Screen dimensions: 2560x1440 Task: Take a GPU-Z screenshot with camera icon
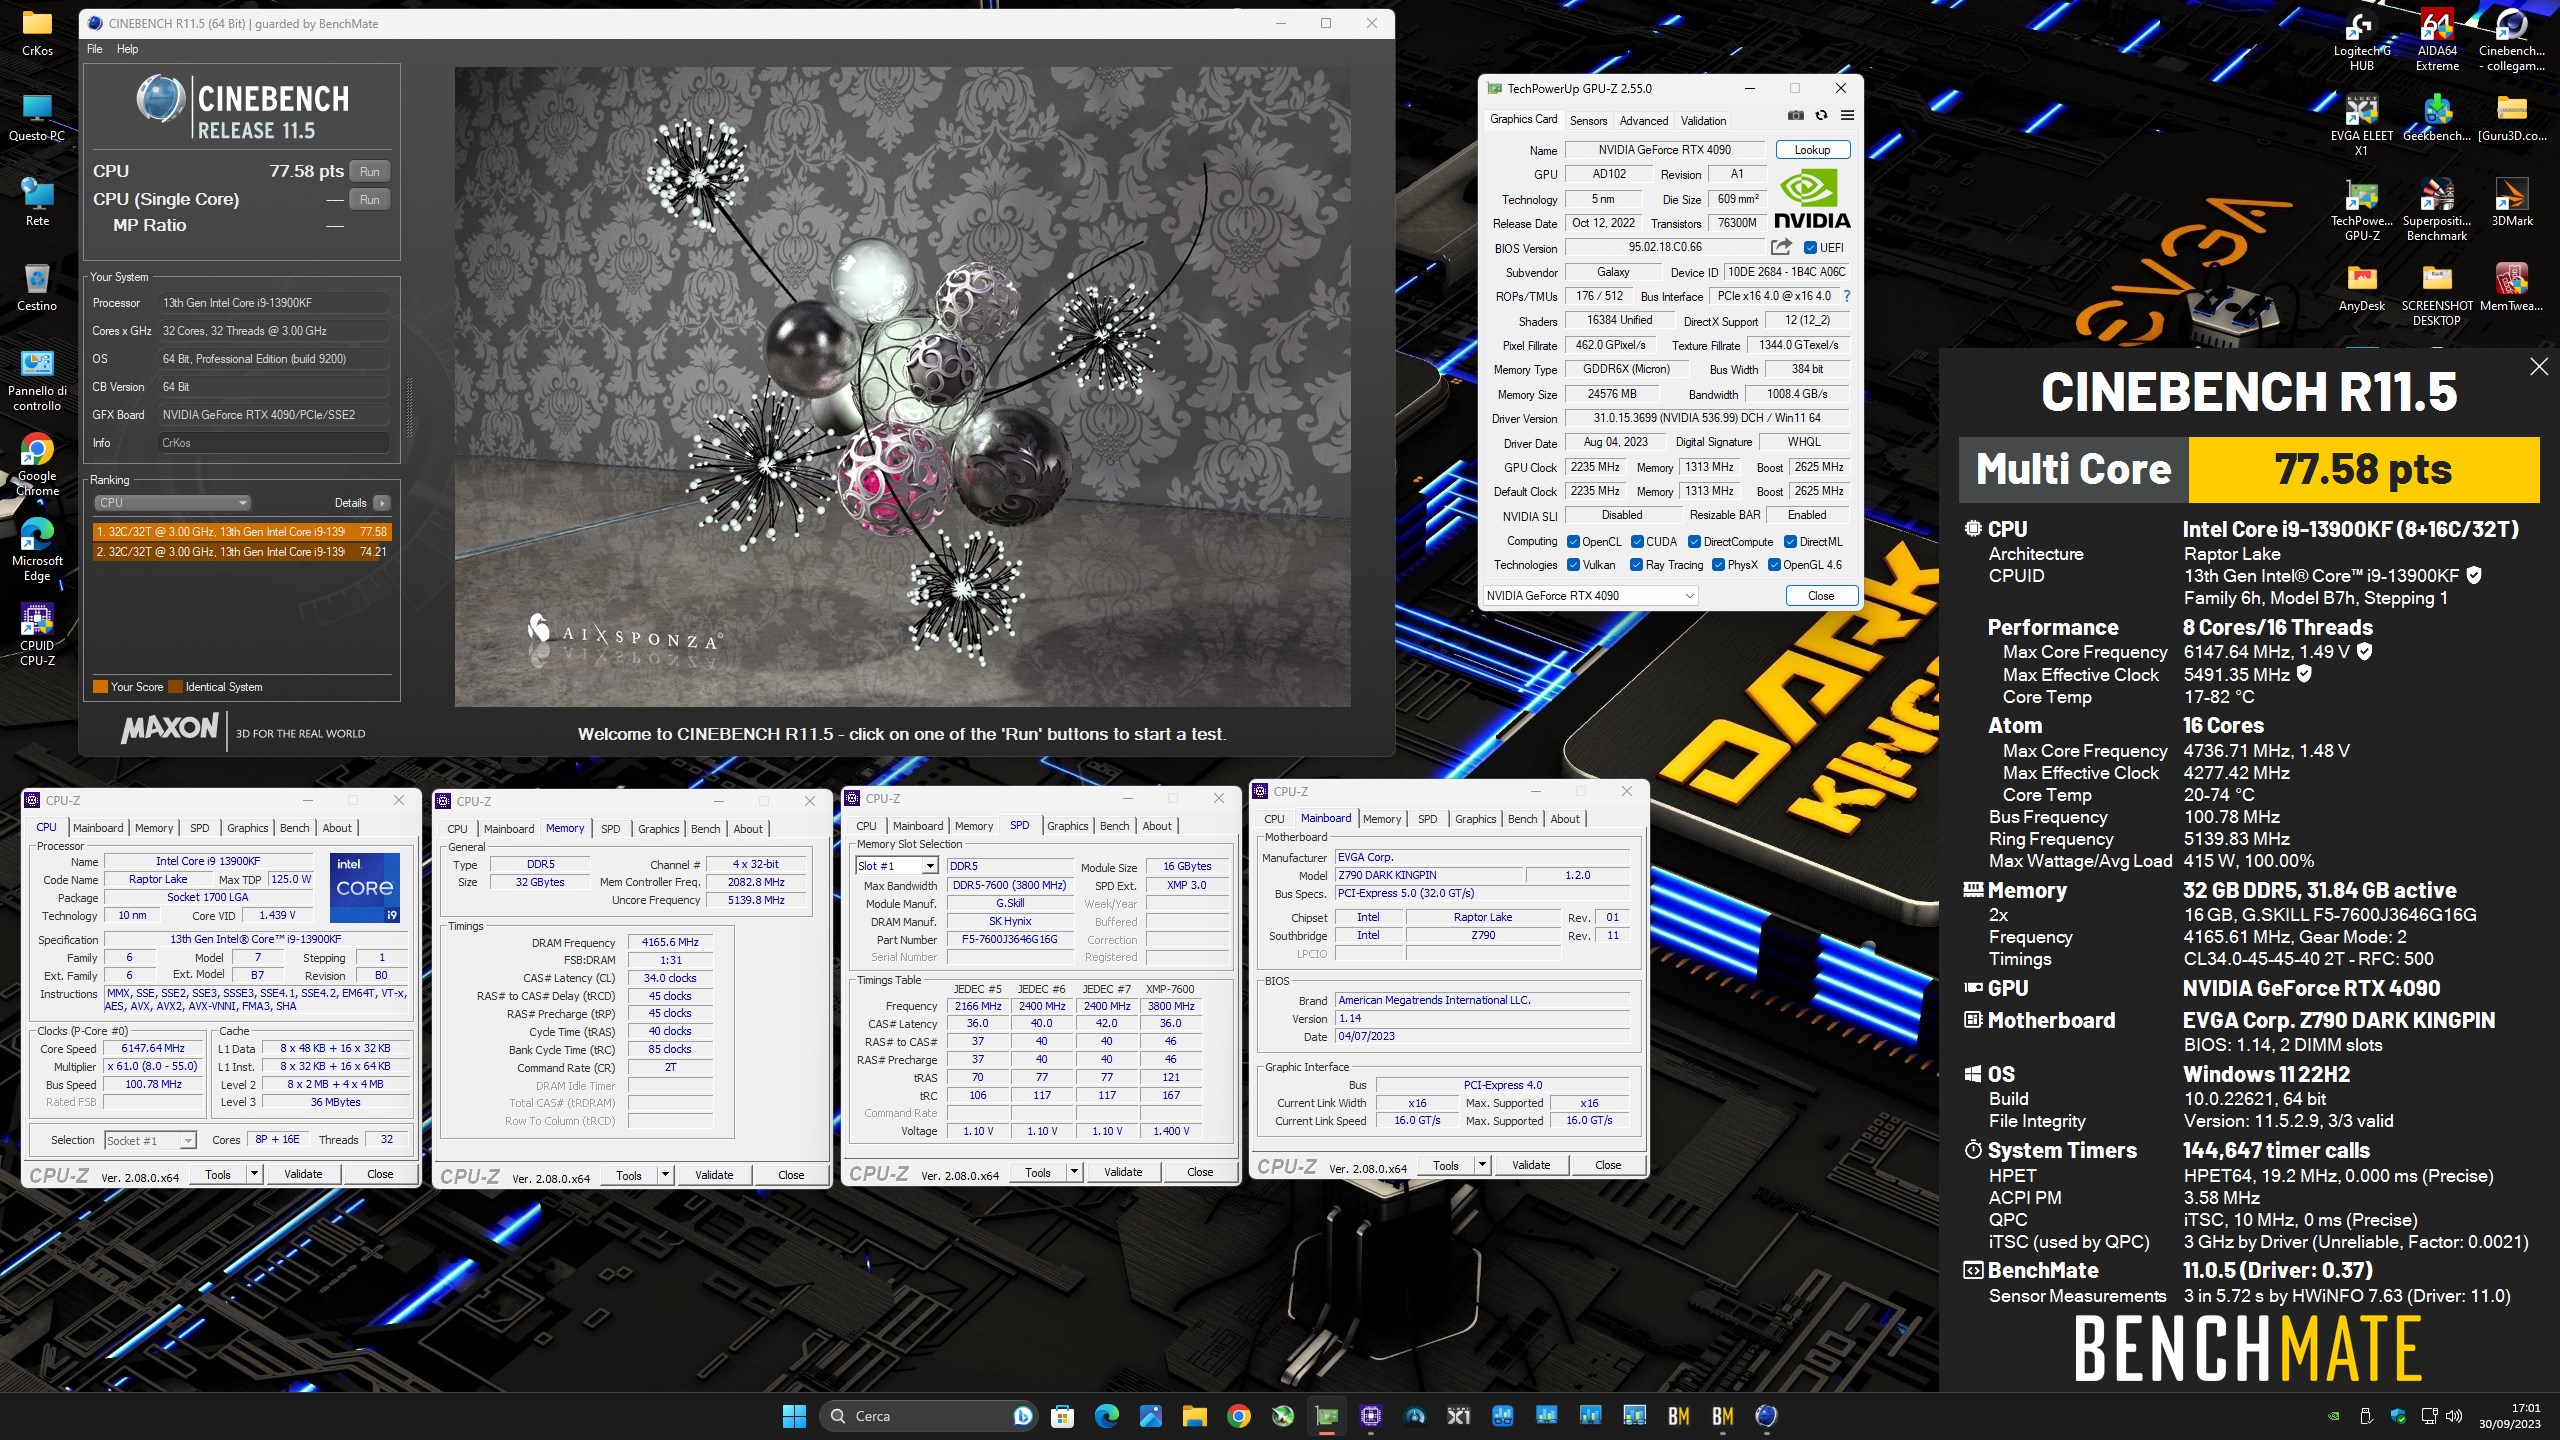click(x=1796, y=116)
